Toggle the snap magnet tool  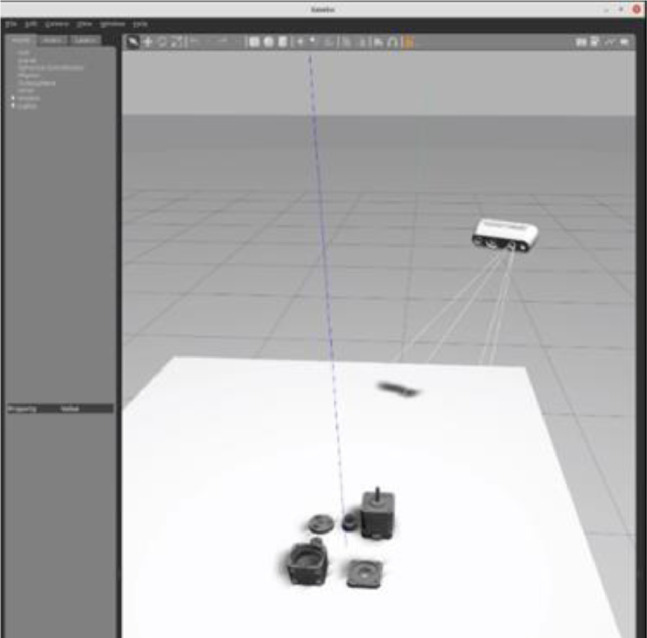pyautogui.click(x=393, y=42)
